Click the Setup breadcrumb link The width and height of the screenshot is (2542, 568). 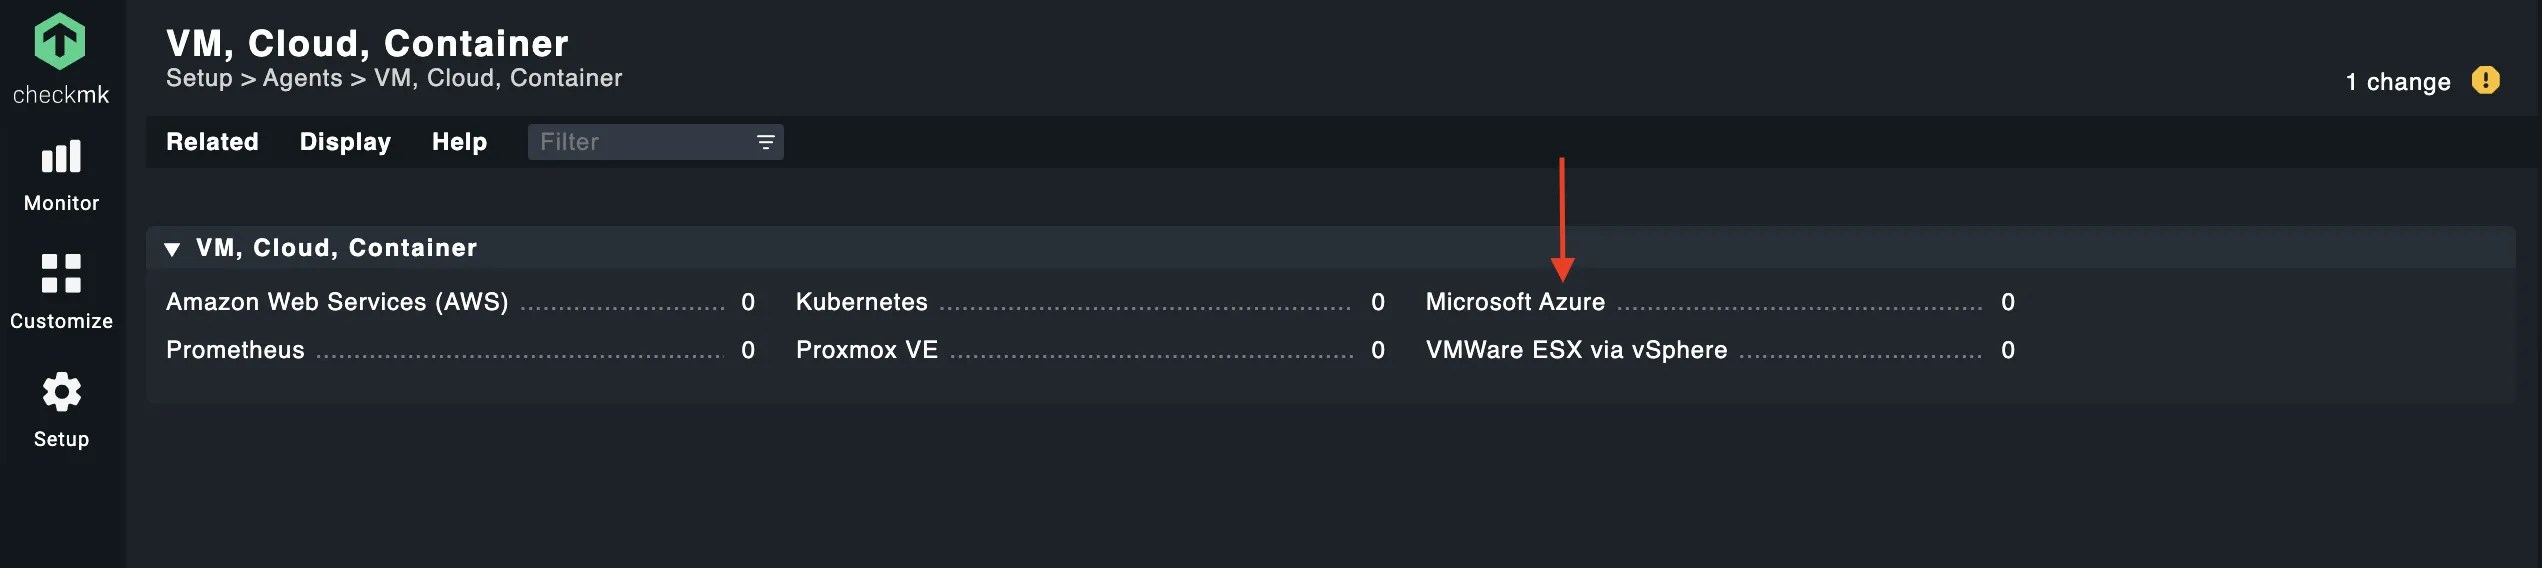coord(199,78)
